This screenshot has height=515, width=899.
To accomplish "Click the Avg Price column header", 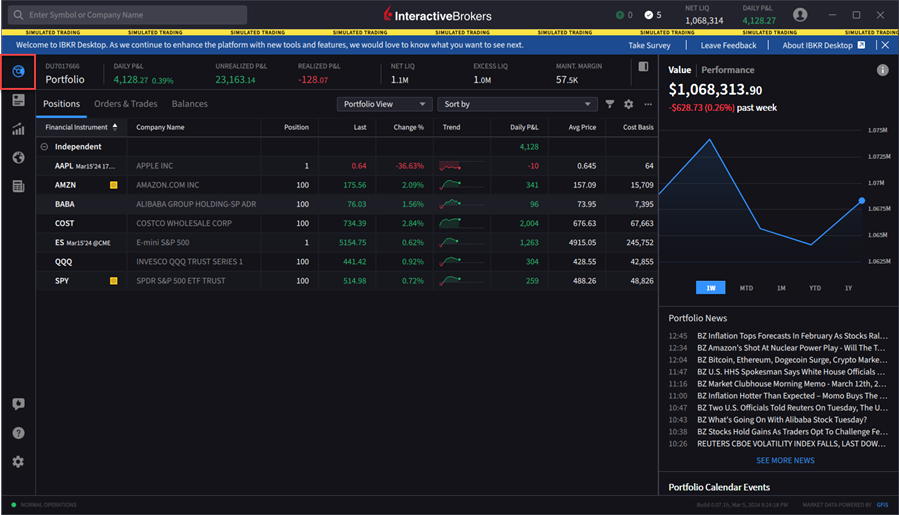I will click(582, 127).
